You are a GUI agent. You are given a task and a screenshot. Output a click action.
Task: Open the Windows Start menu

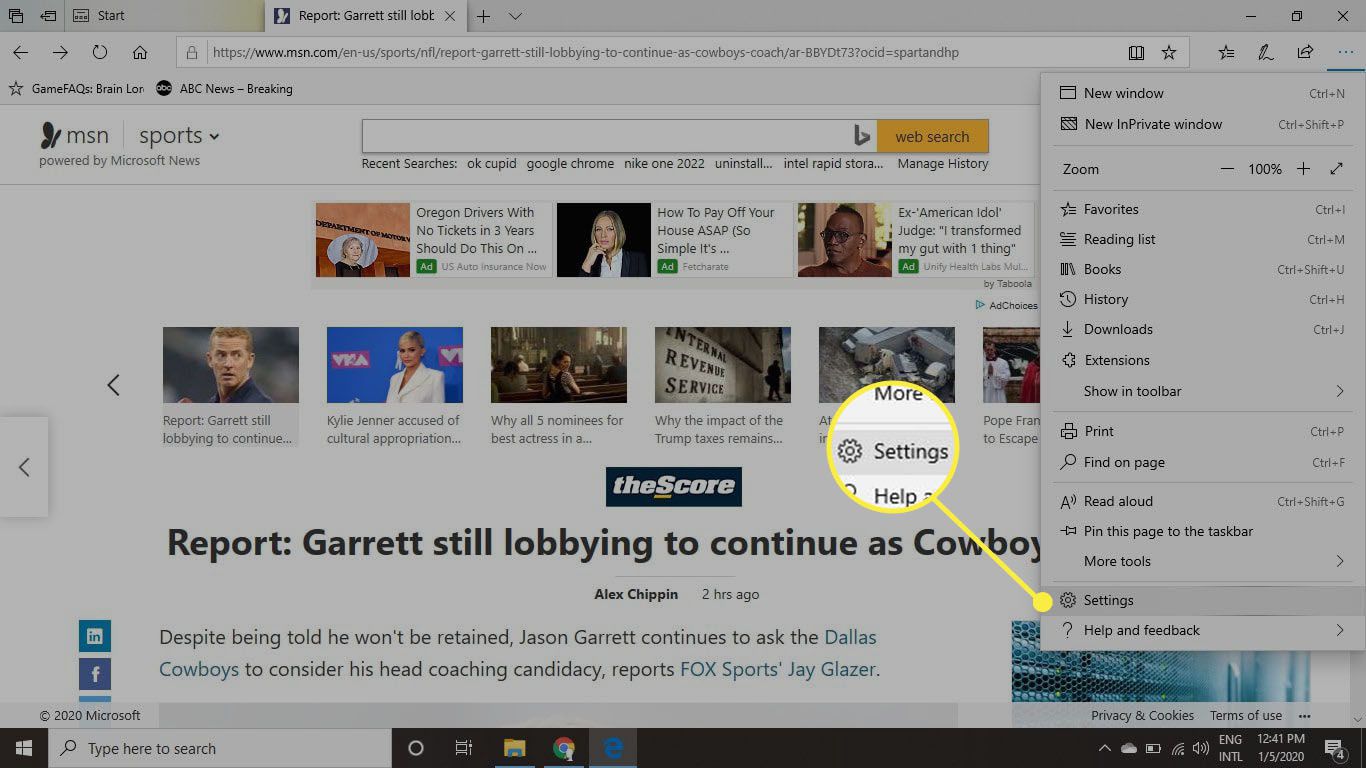coord(24,748)
